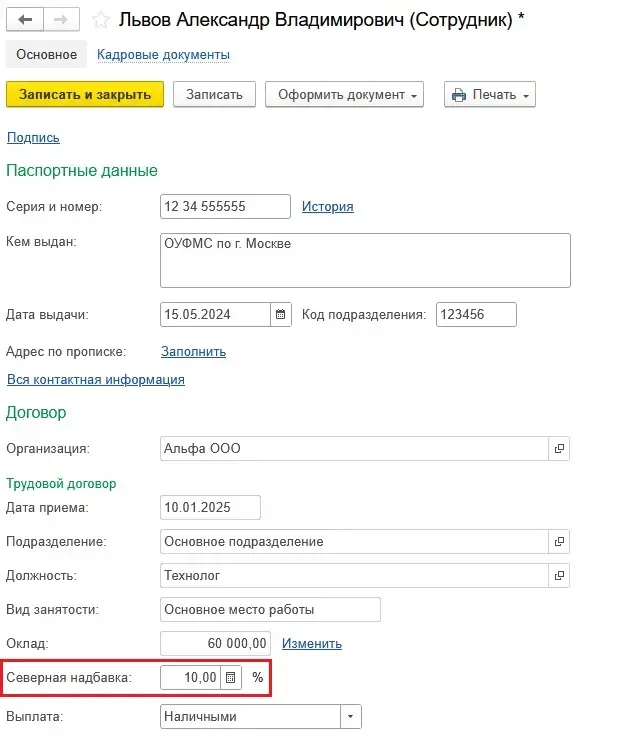
Task: Switch to the Основное tab
Action: 47,54
